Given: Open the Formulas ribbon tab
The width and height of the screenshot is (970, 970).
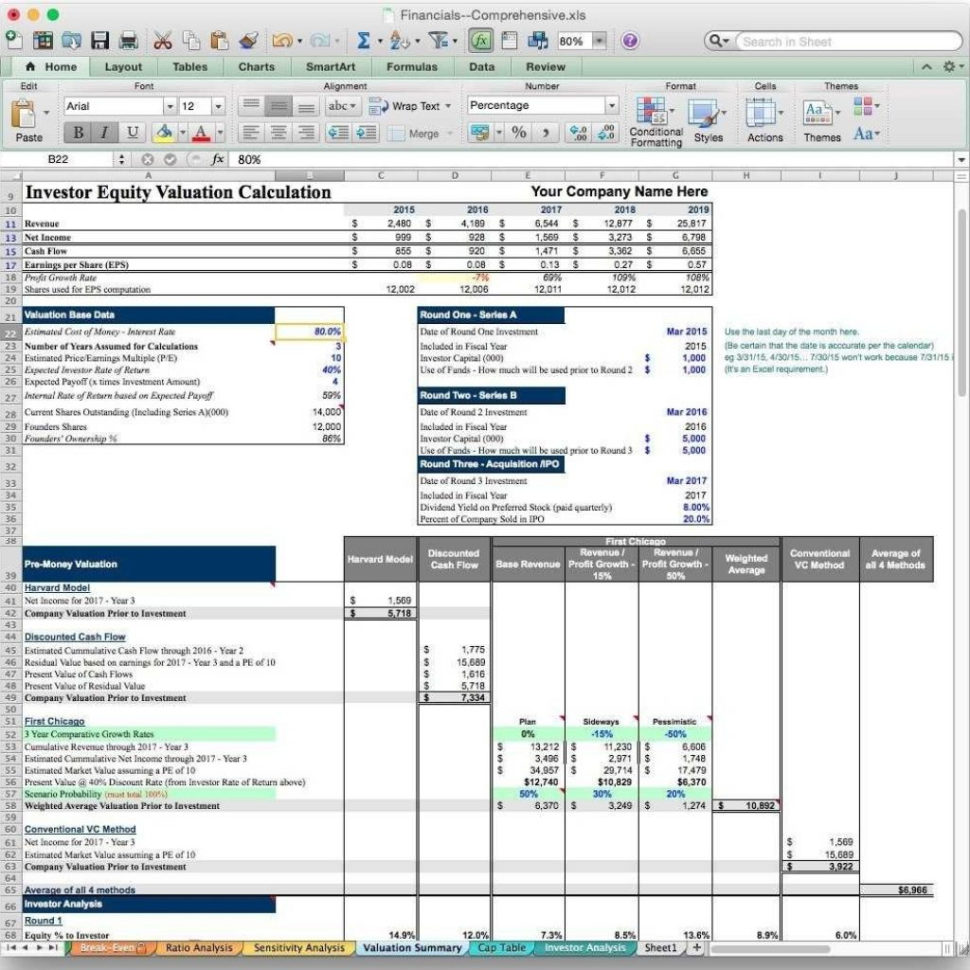Looking at the screenshot, I should click(x=411, y=67).
